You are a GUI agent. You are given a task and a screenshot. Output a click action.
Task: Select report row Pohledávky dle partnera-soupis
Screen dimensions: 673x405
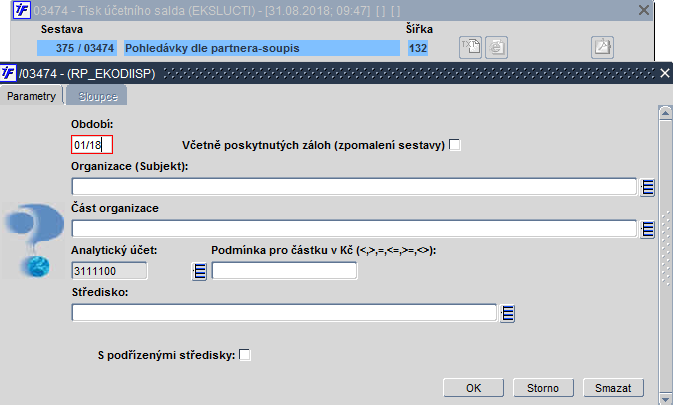coord(261,48)
